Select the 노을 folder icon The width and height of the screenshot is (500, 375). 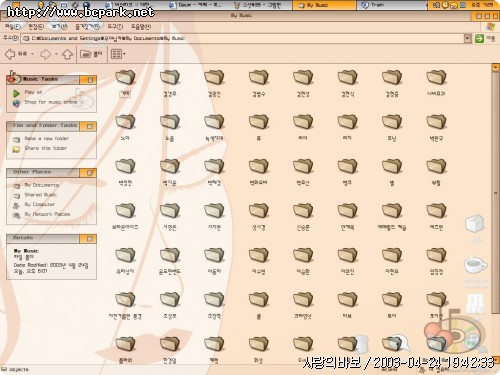pos(170,122)
